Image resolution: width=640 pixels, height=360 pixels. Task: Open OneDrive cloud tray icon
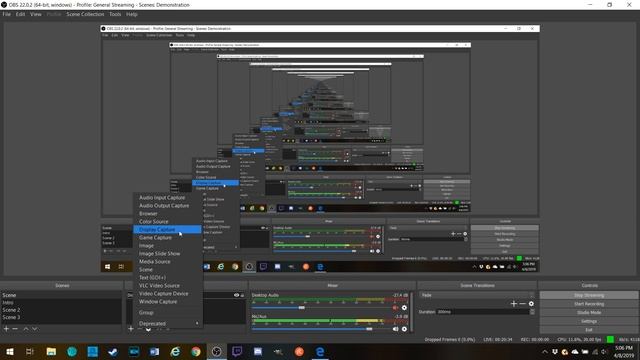tap(575, 352)
